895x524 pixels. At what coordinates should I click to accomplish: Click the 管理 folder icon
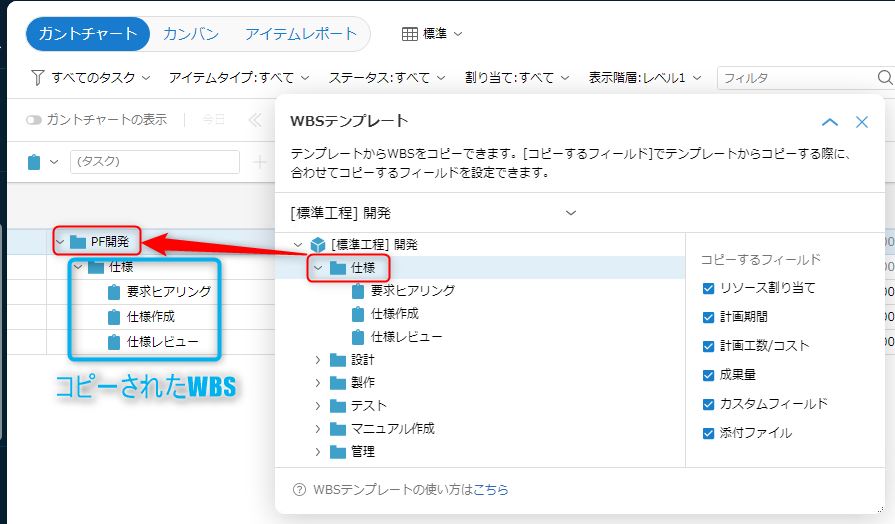(x=338, y=452)
